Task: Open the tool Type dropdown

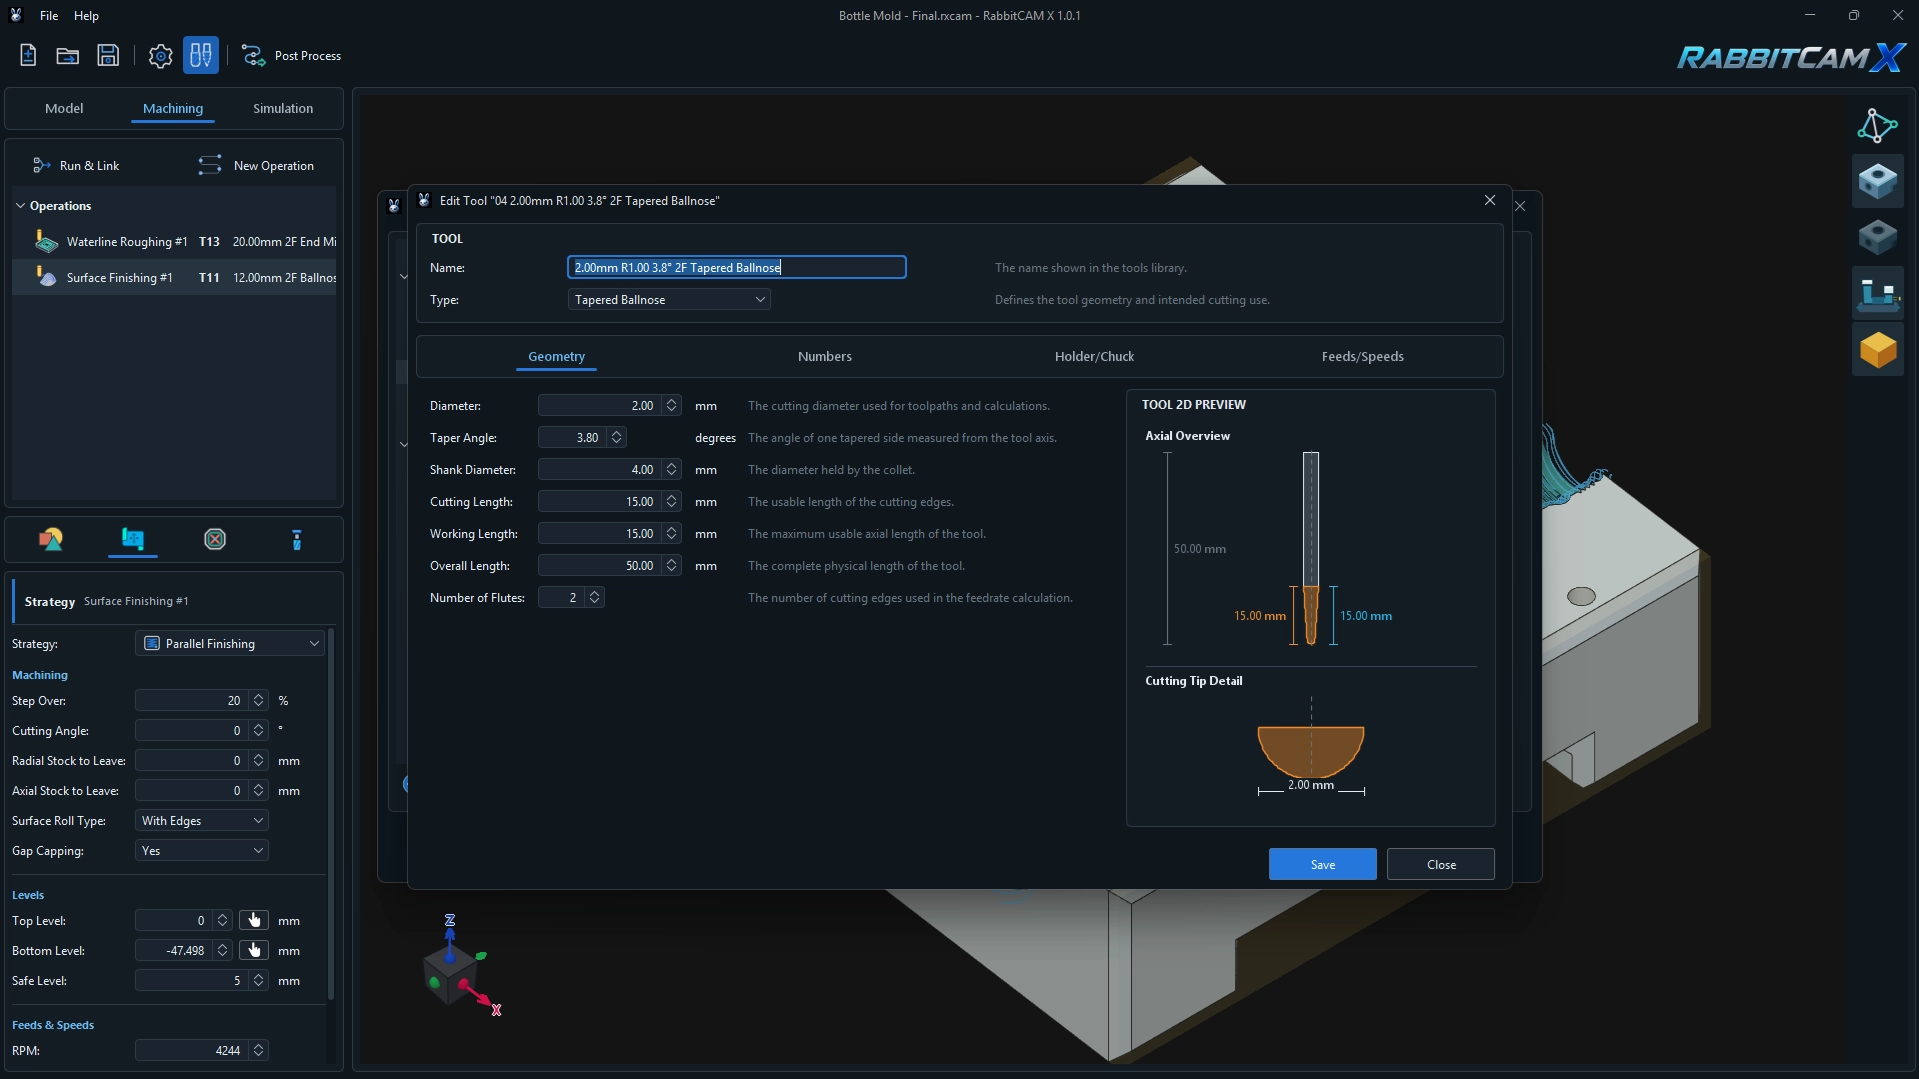Action: point(669,299)
